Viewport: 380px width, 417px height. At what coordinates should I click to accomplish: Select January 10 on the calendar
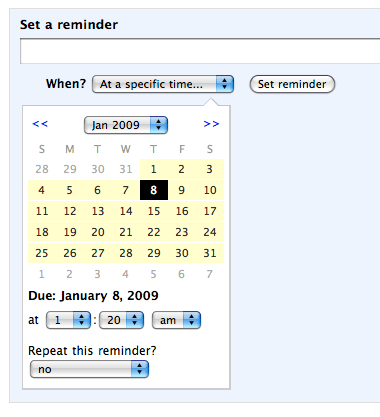point(210,190)
